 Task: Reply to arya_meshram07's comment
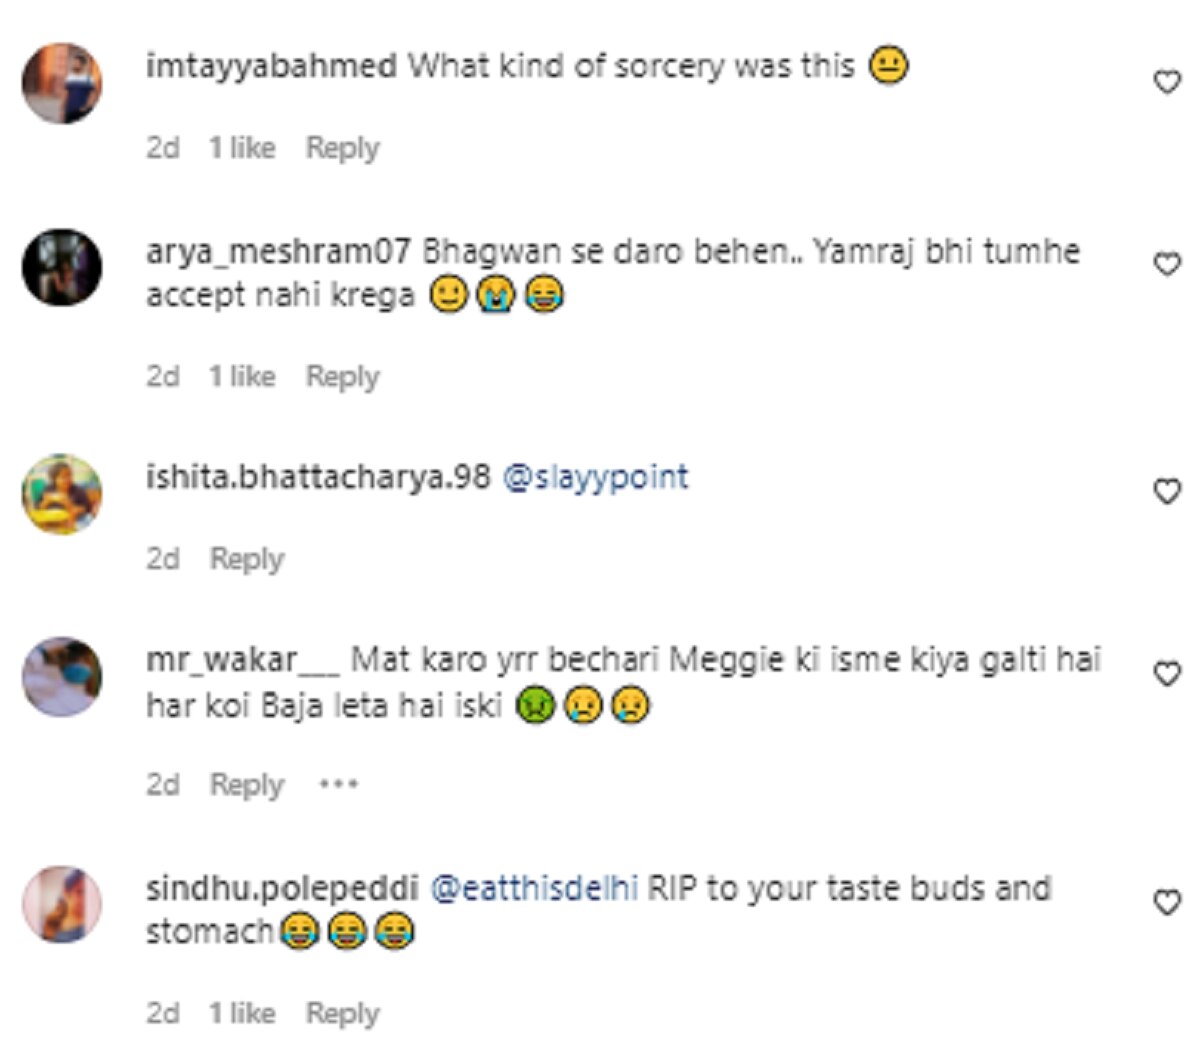(x=342, y=377)
